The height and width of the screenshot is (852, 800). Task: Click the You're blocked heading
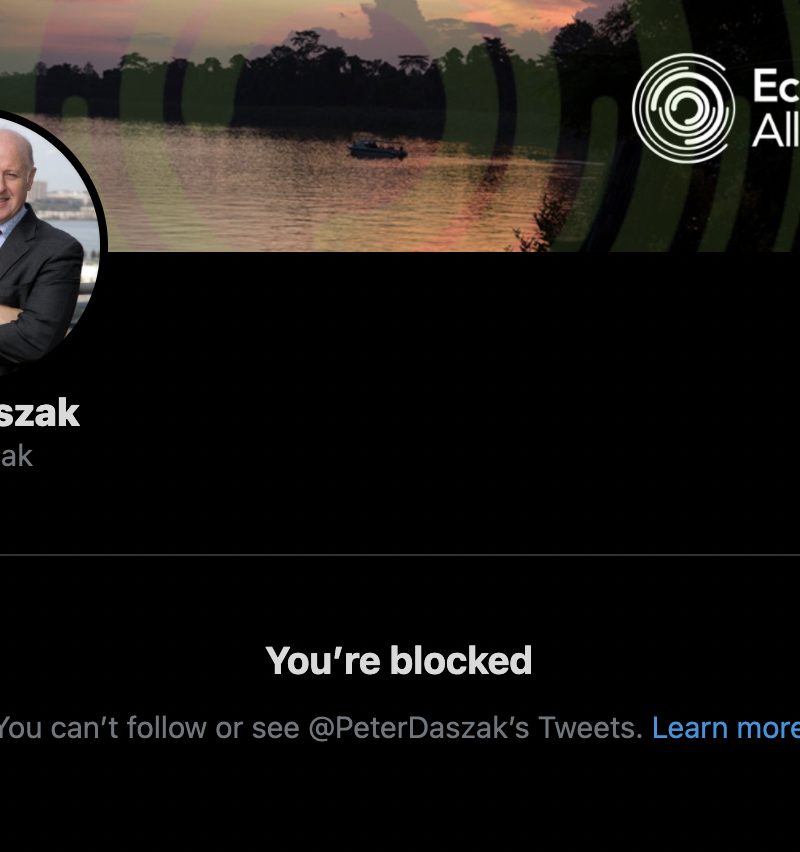click(398, 661)
